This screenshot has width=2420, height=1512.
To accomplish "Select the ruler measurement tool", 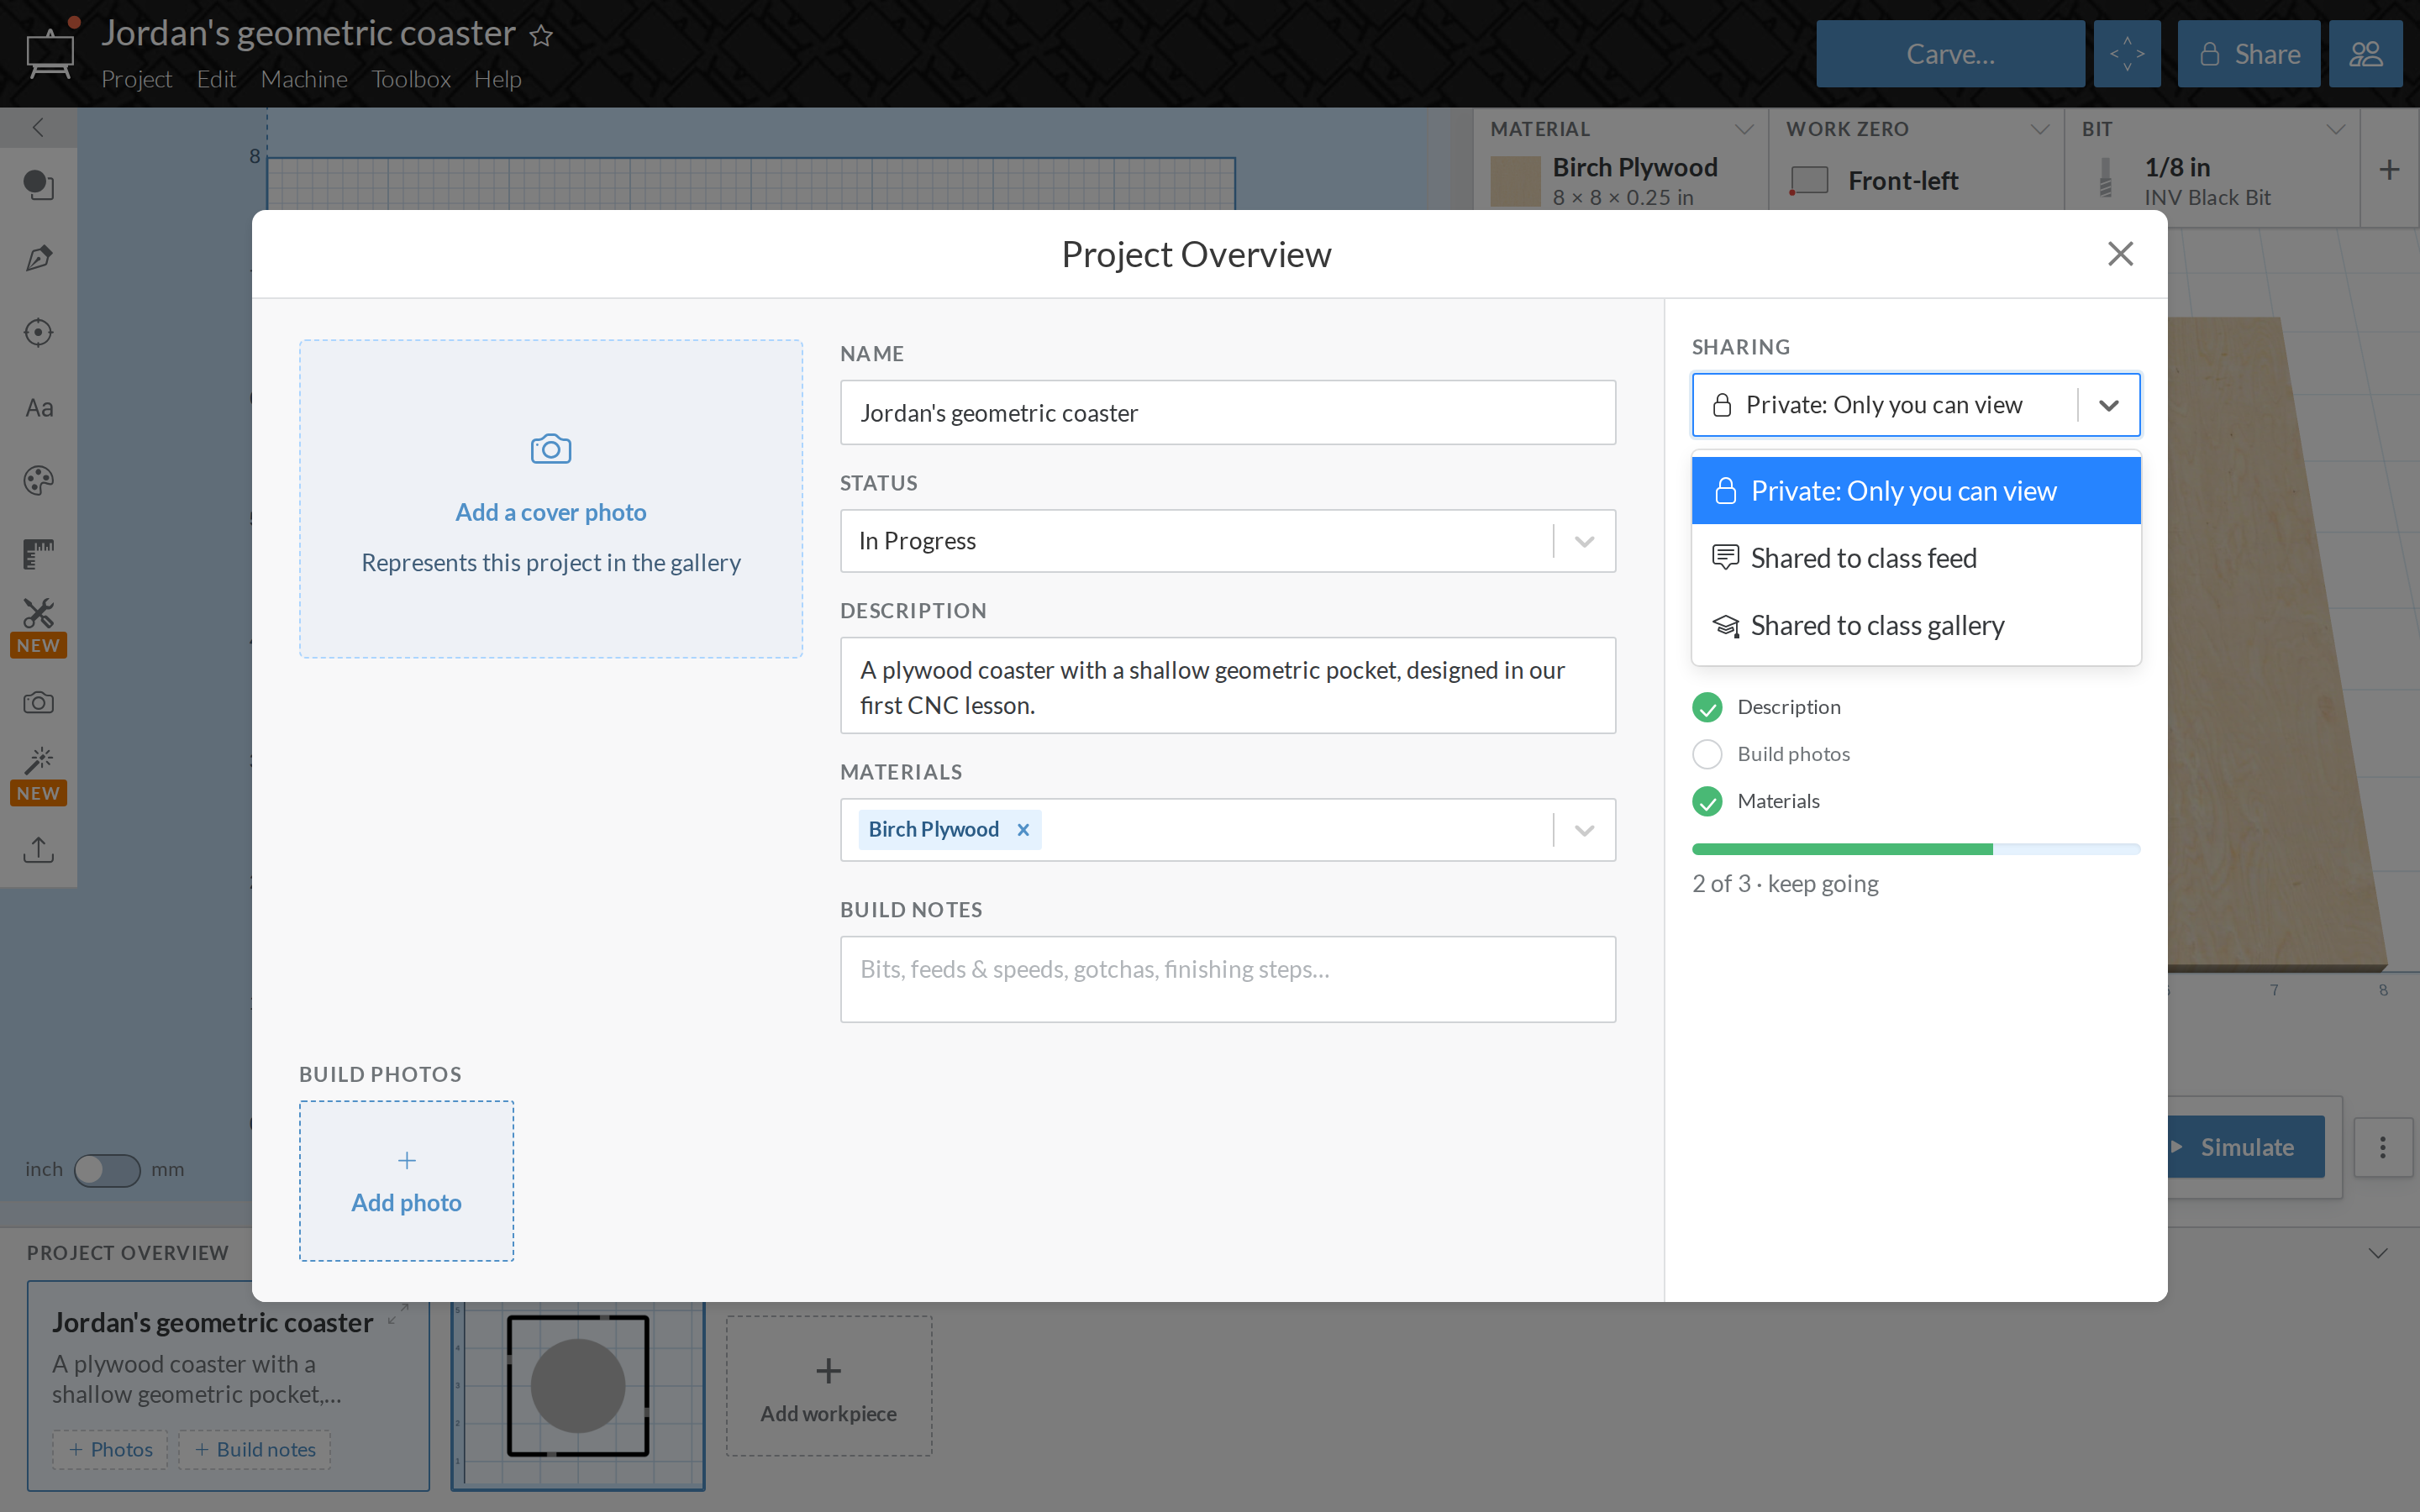I will tap(38, 554).
